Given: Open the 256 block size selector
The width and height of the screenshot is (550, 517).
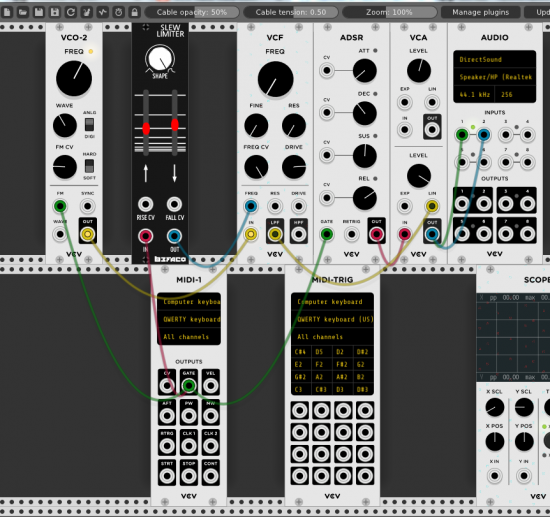Looking at the screenshot, I should click(515, 94).
